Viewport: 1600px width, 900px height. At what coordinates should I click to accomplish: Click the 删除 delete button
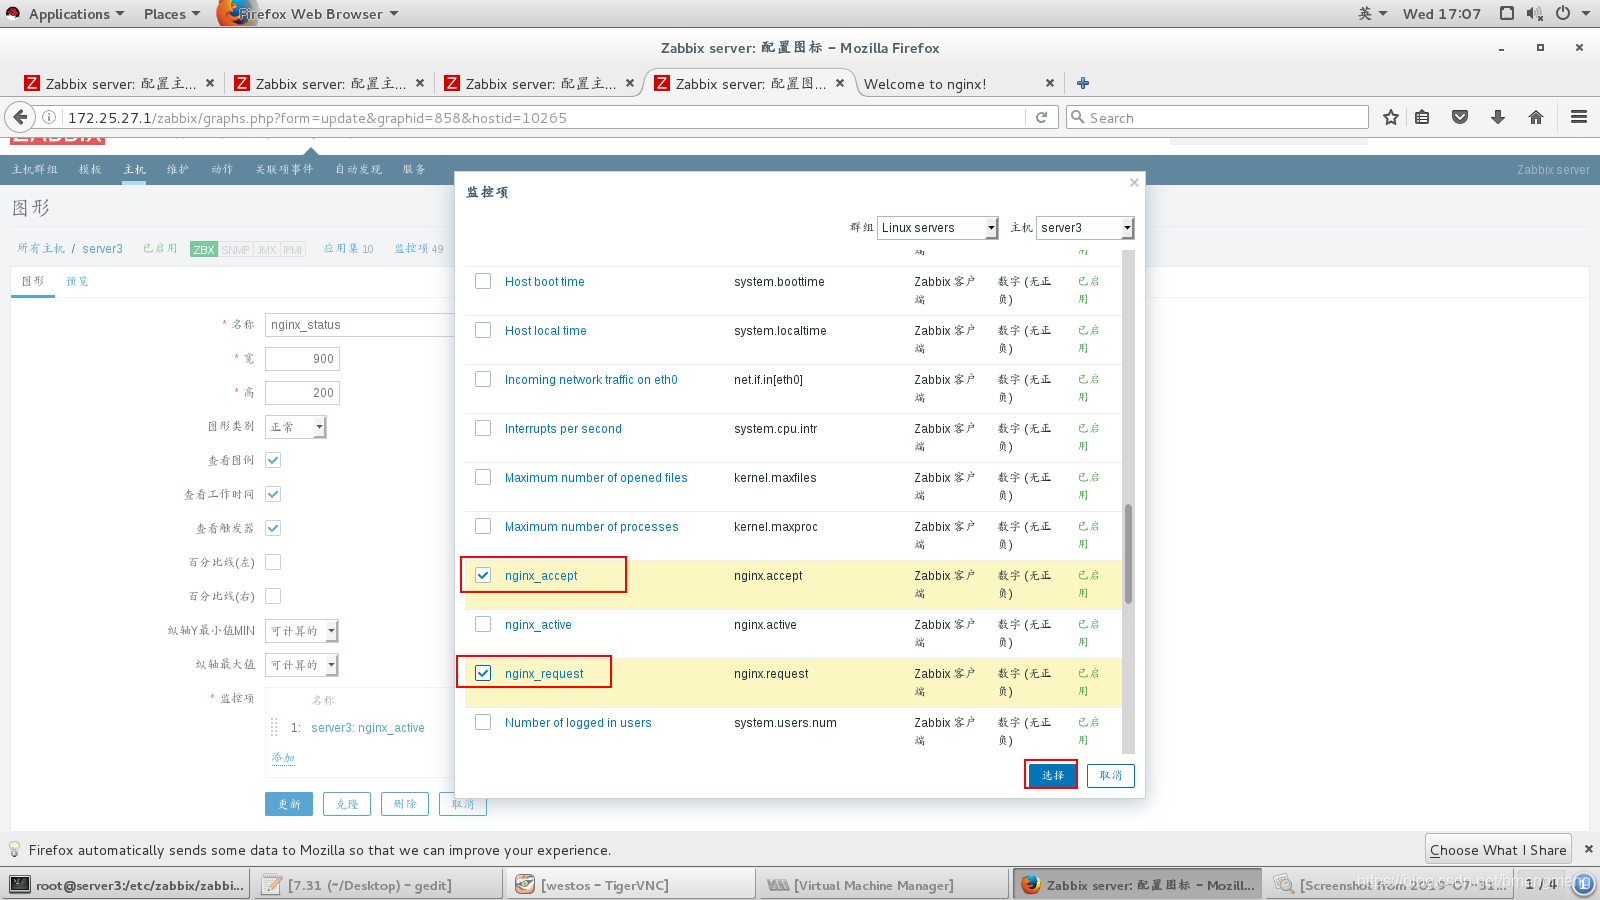pos(405,804)
